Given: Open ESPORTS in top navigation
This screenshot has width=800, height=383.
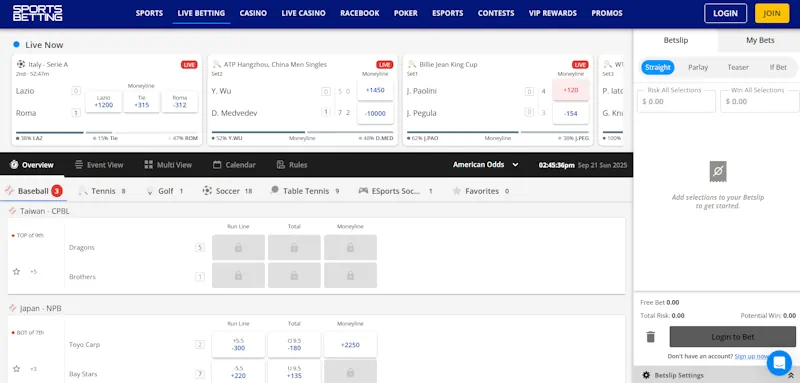Looking at the screenshot, I should pos(447,13).
